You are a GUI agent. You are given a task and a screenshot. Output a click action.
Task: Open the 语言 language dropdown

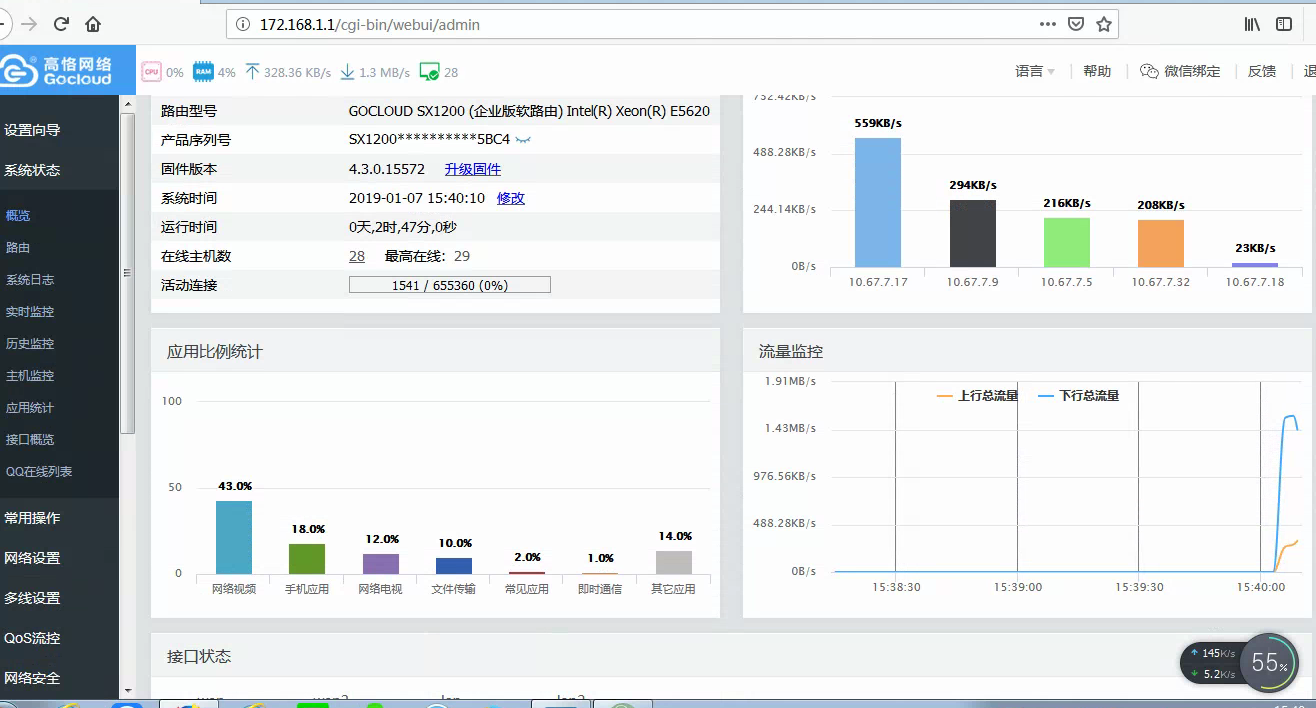[x=1035, y=72]
